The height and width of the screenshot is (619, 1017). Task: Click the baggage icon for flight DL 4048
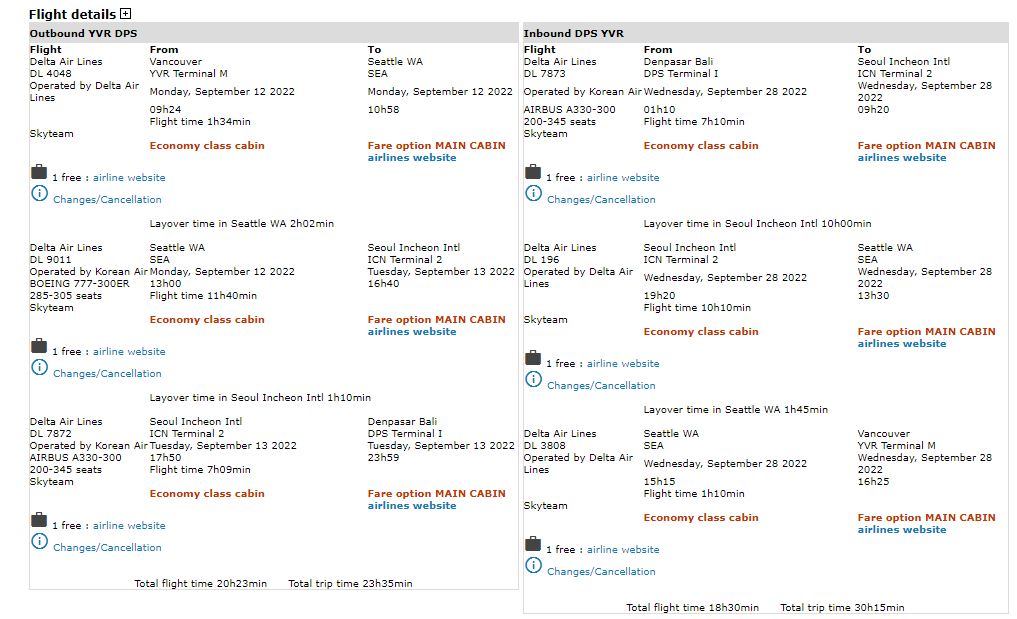(x=39, y=172)
